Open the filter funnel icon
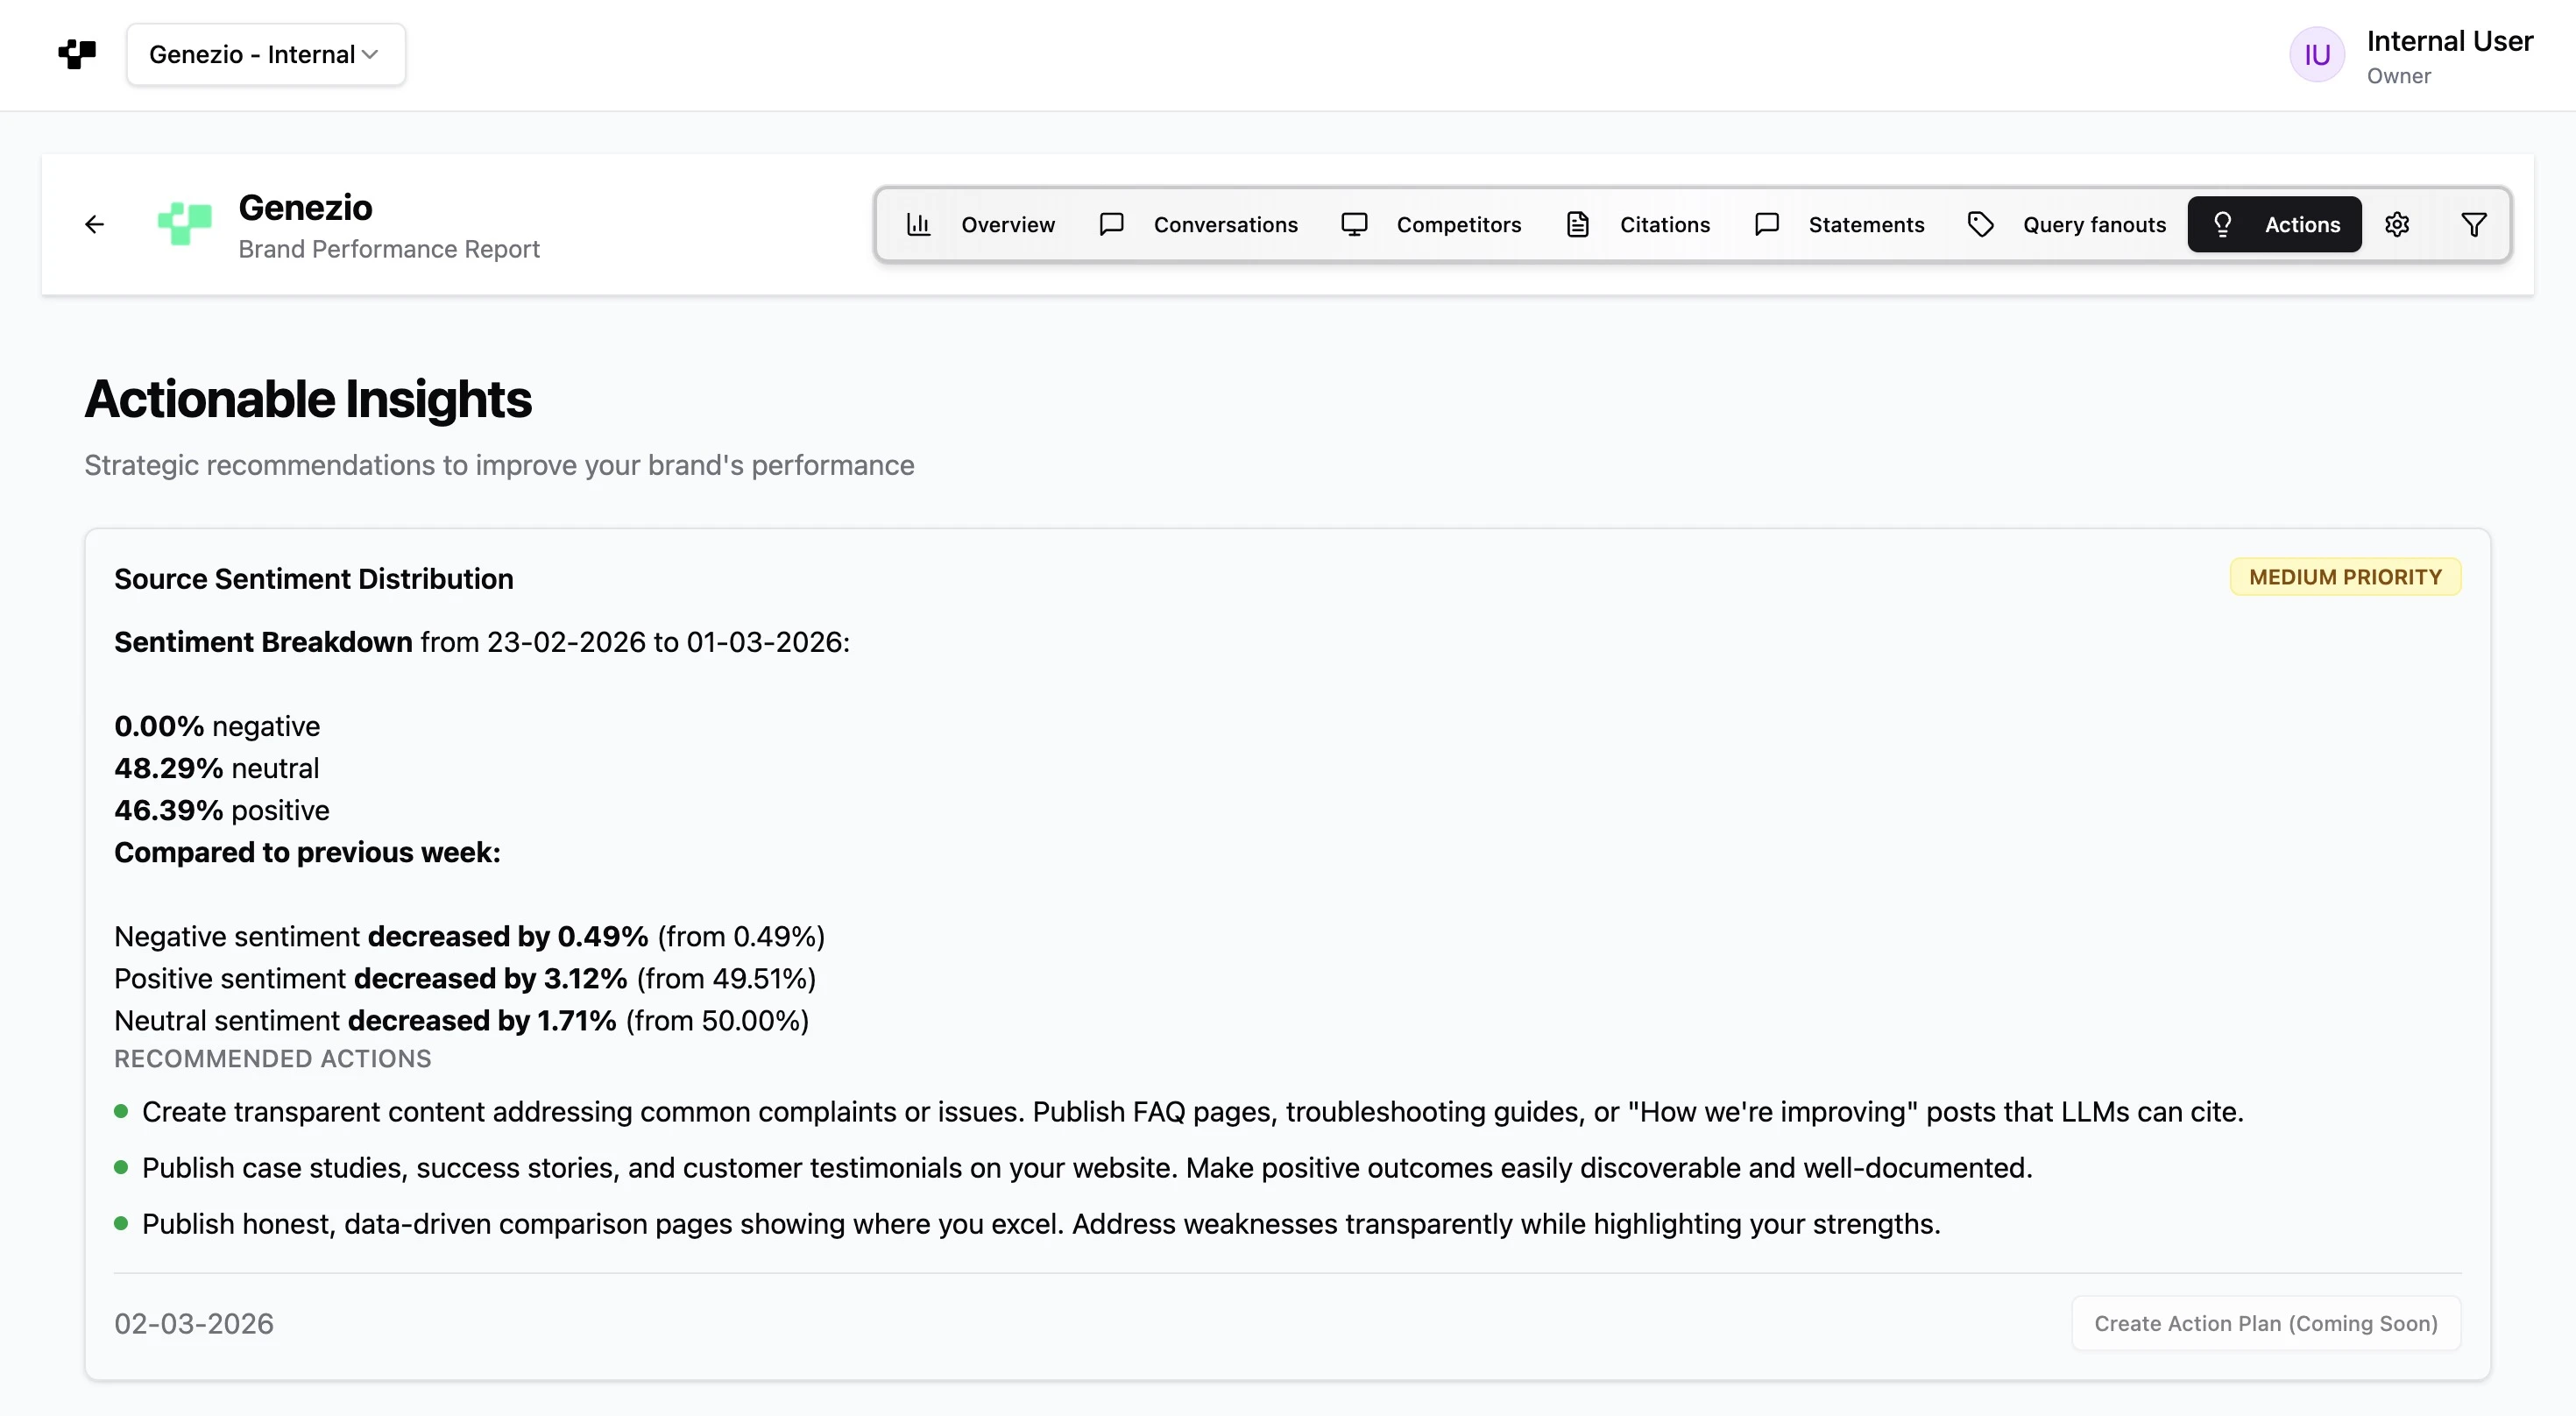Image resolution: width=2576 pixels, height=1416 pixels. point(2474,224)
